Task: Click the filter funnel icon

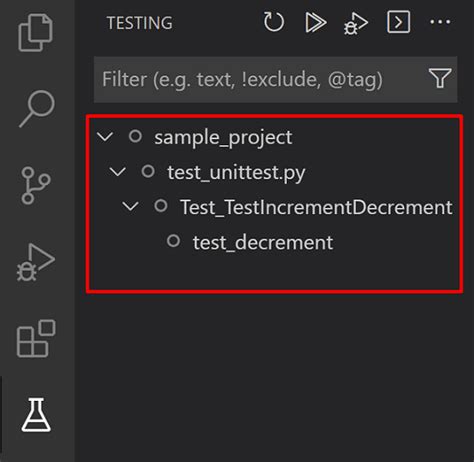Action: tap(440, 78)
